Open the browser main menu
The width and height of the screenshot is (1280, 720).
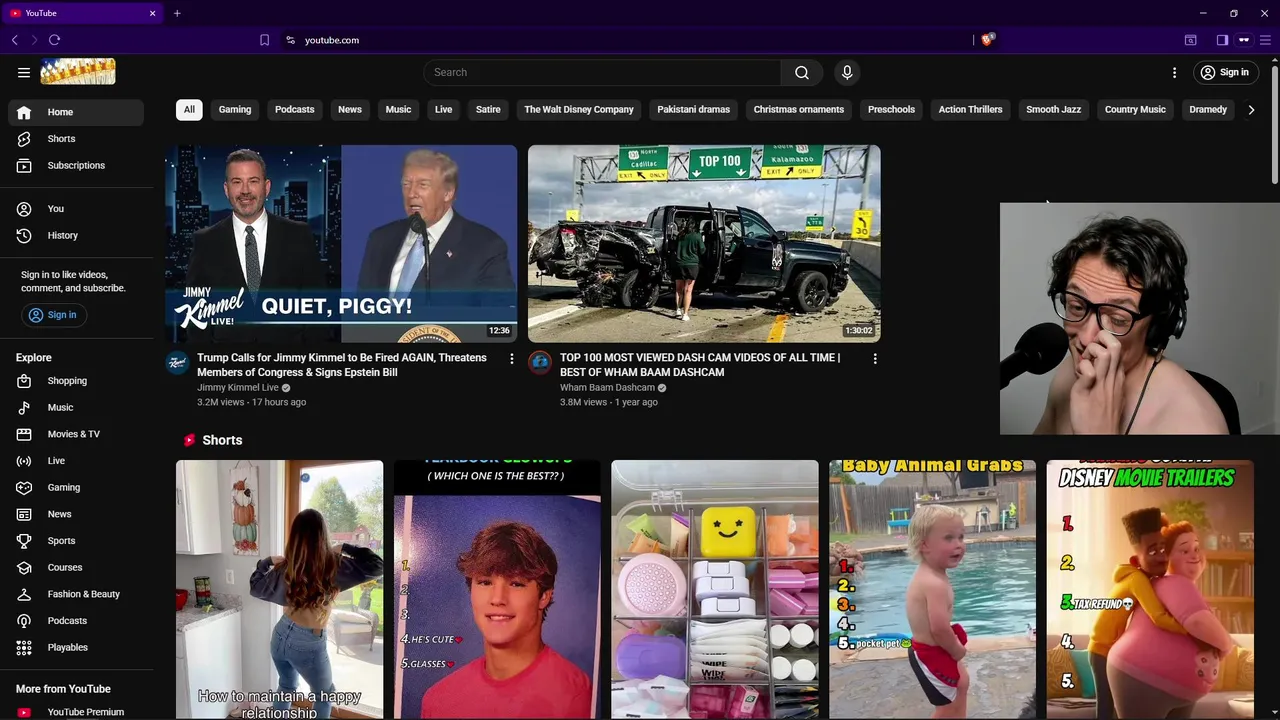pyautogui.click(x=1265, y=40)
